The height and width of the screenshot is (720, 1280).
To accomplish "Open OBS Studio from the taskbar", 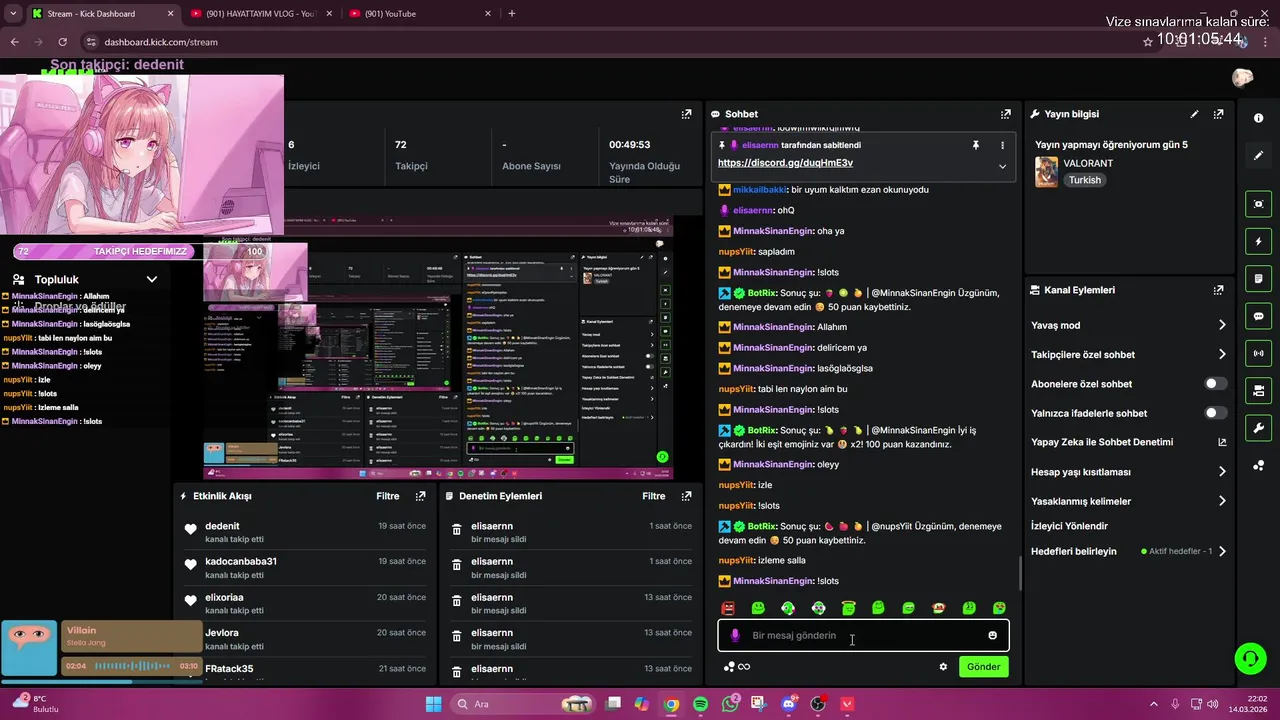I will click(818, 704).
